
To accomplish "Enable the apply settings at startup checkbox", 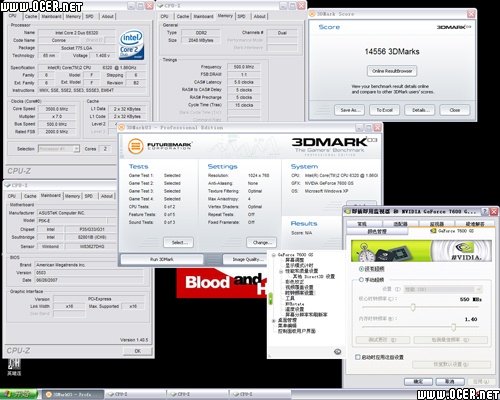I will pos(358,357).
